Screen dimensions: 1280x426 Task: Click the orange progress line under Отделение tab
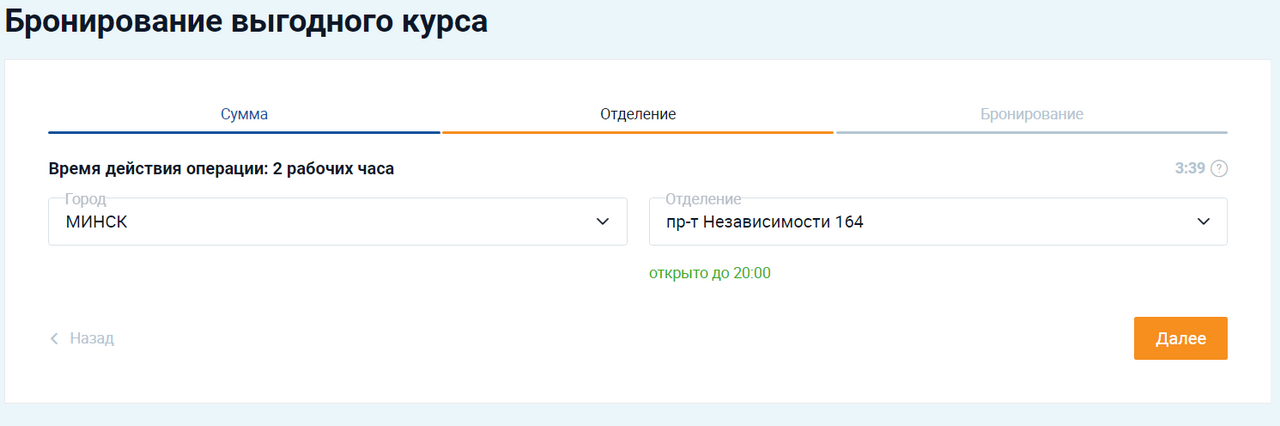[638, 132]
